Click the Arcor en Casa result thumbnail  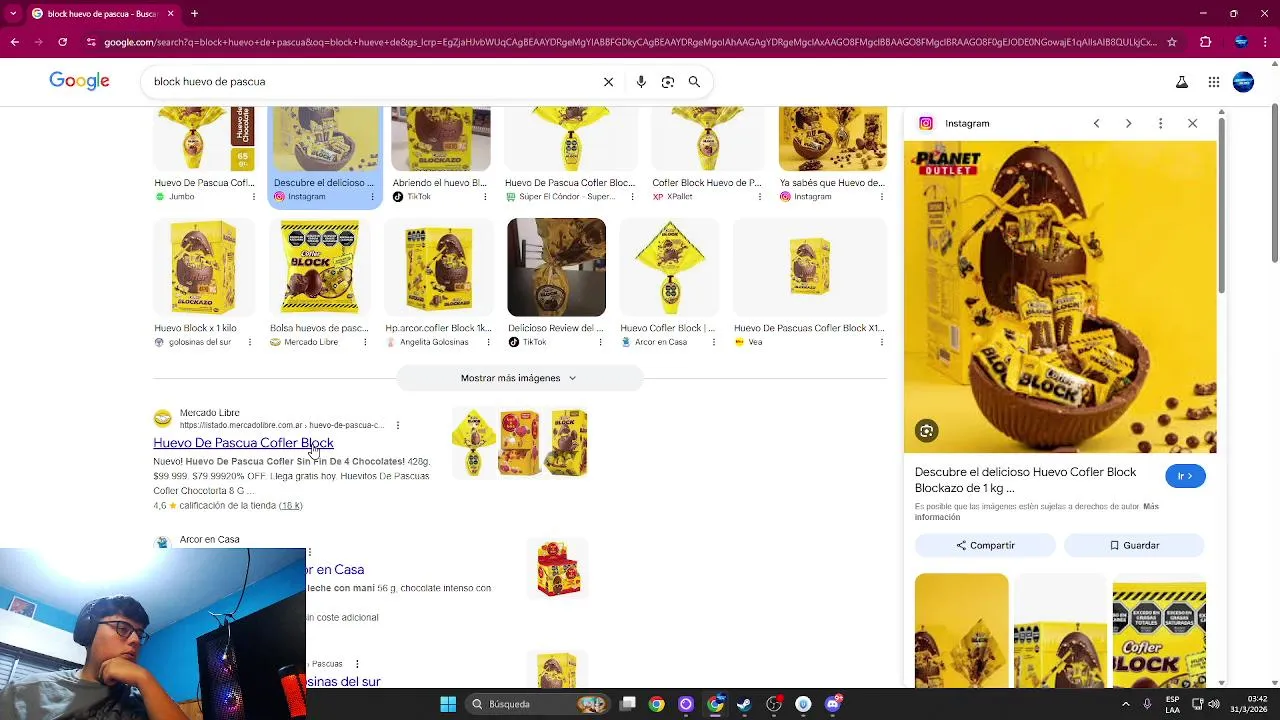(558, 568)
